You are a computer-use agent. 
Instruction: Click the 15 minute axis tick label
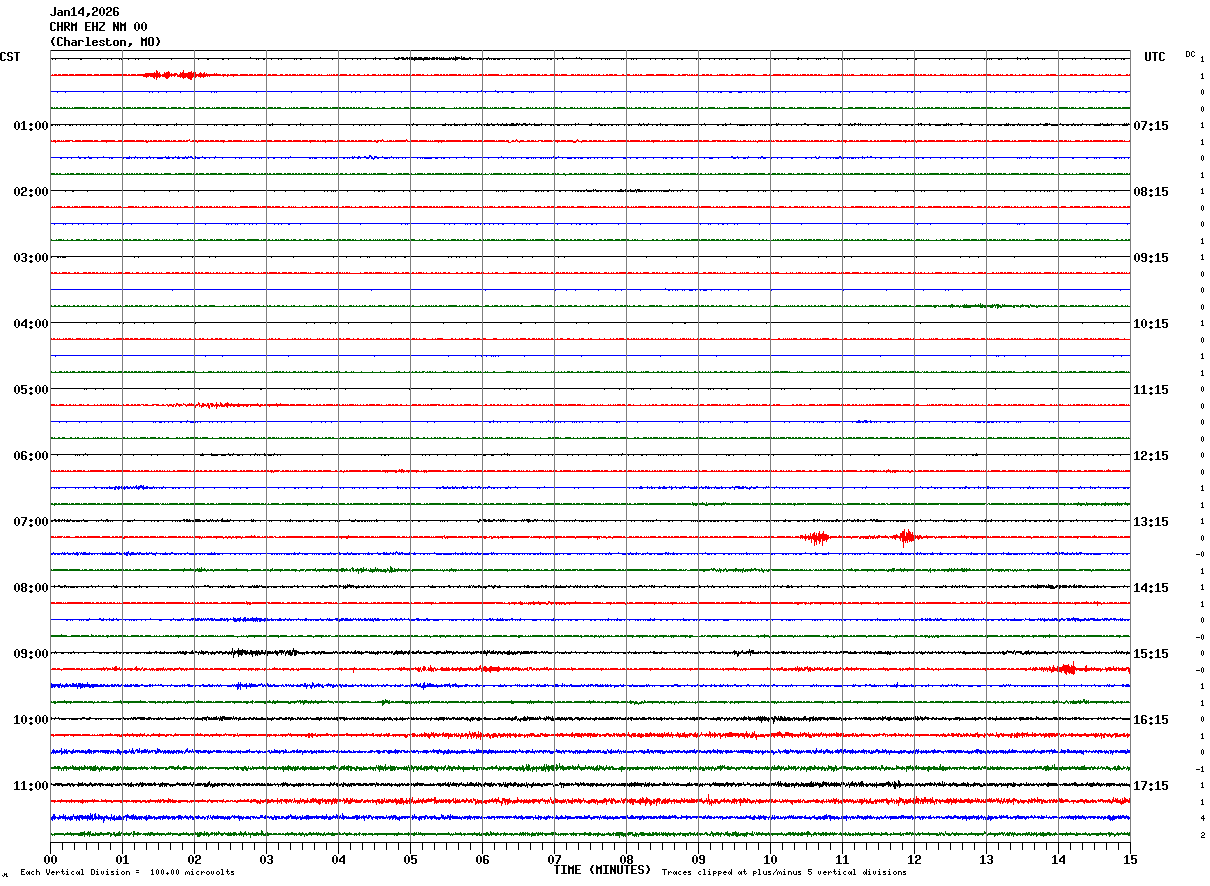coord(1130,859)
